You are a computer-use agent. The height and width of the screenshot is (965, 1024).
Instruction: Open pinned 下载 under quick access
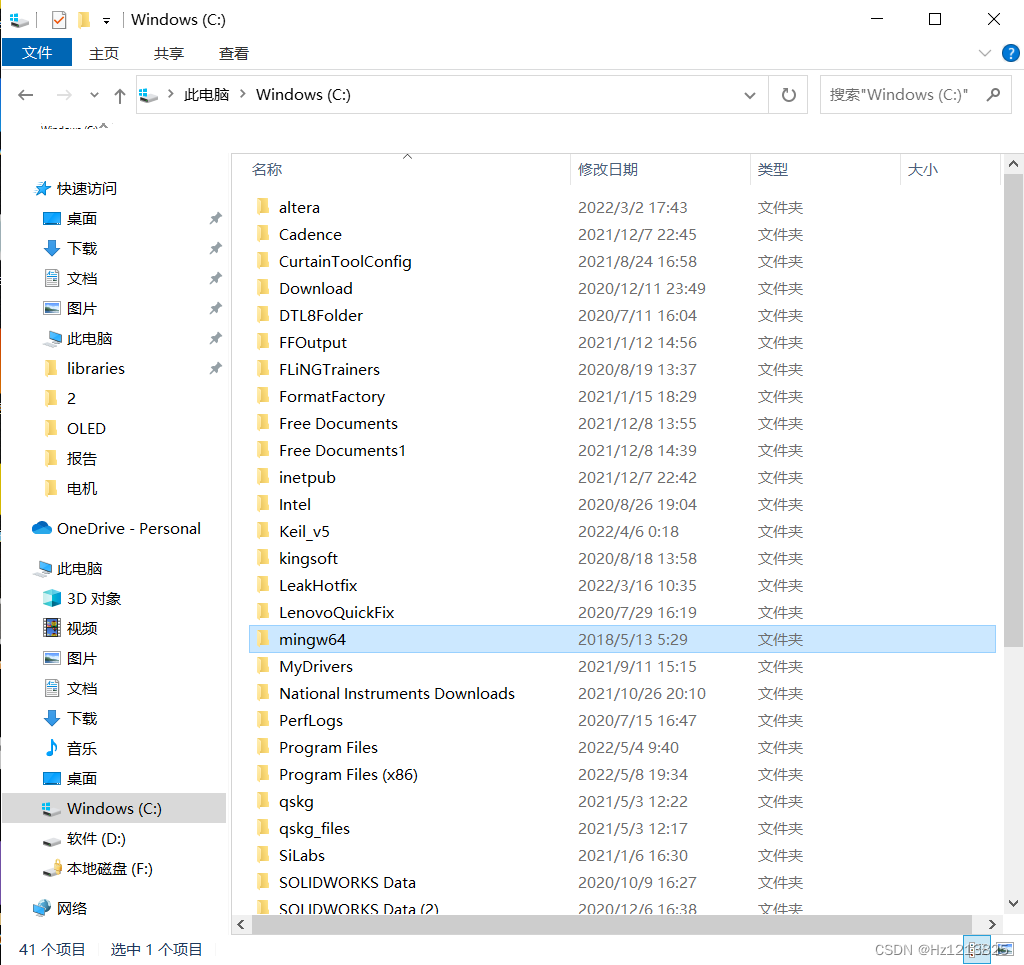[82, 249]
